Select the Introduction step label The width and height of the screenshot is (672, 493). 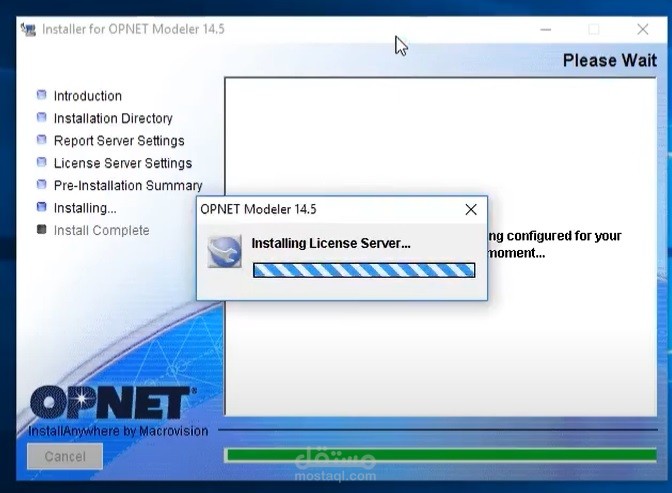pyautogui.click(x=88, y=96)
